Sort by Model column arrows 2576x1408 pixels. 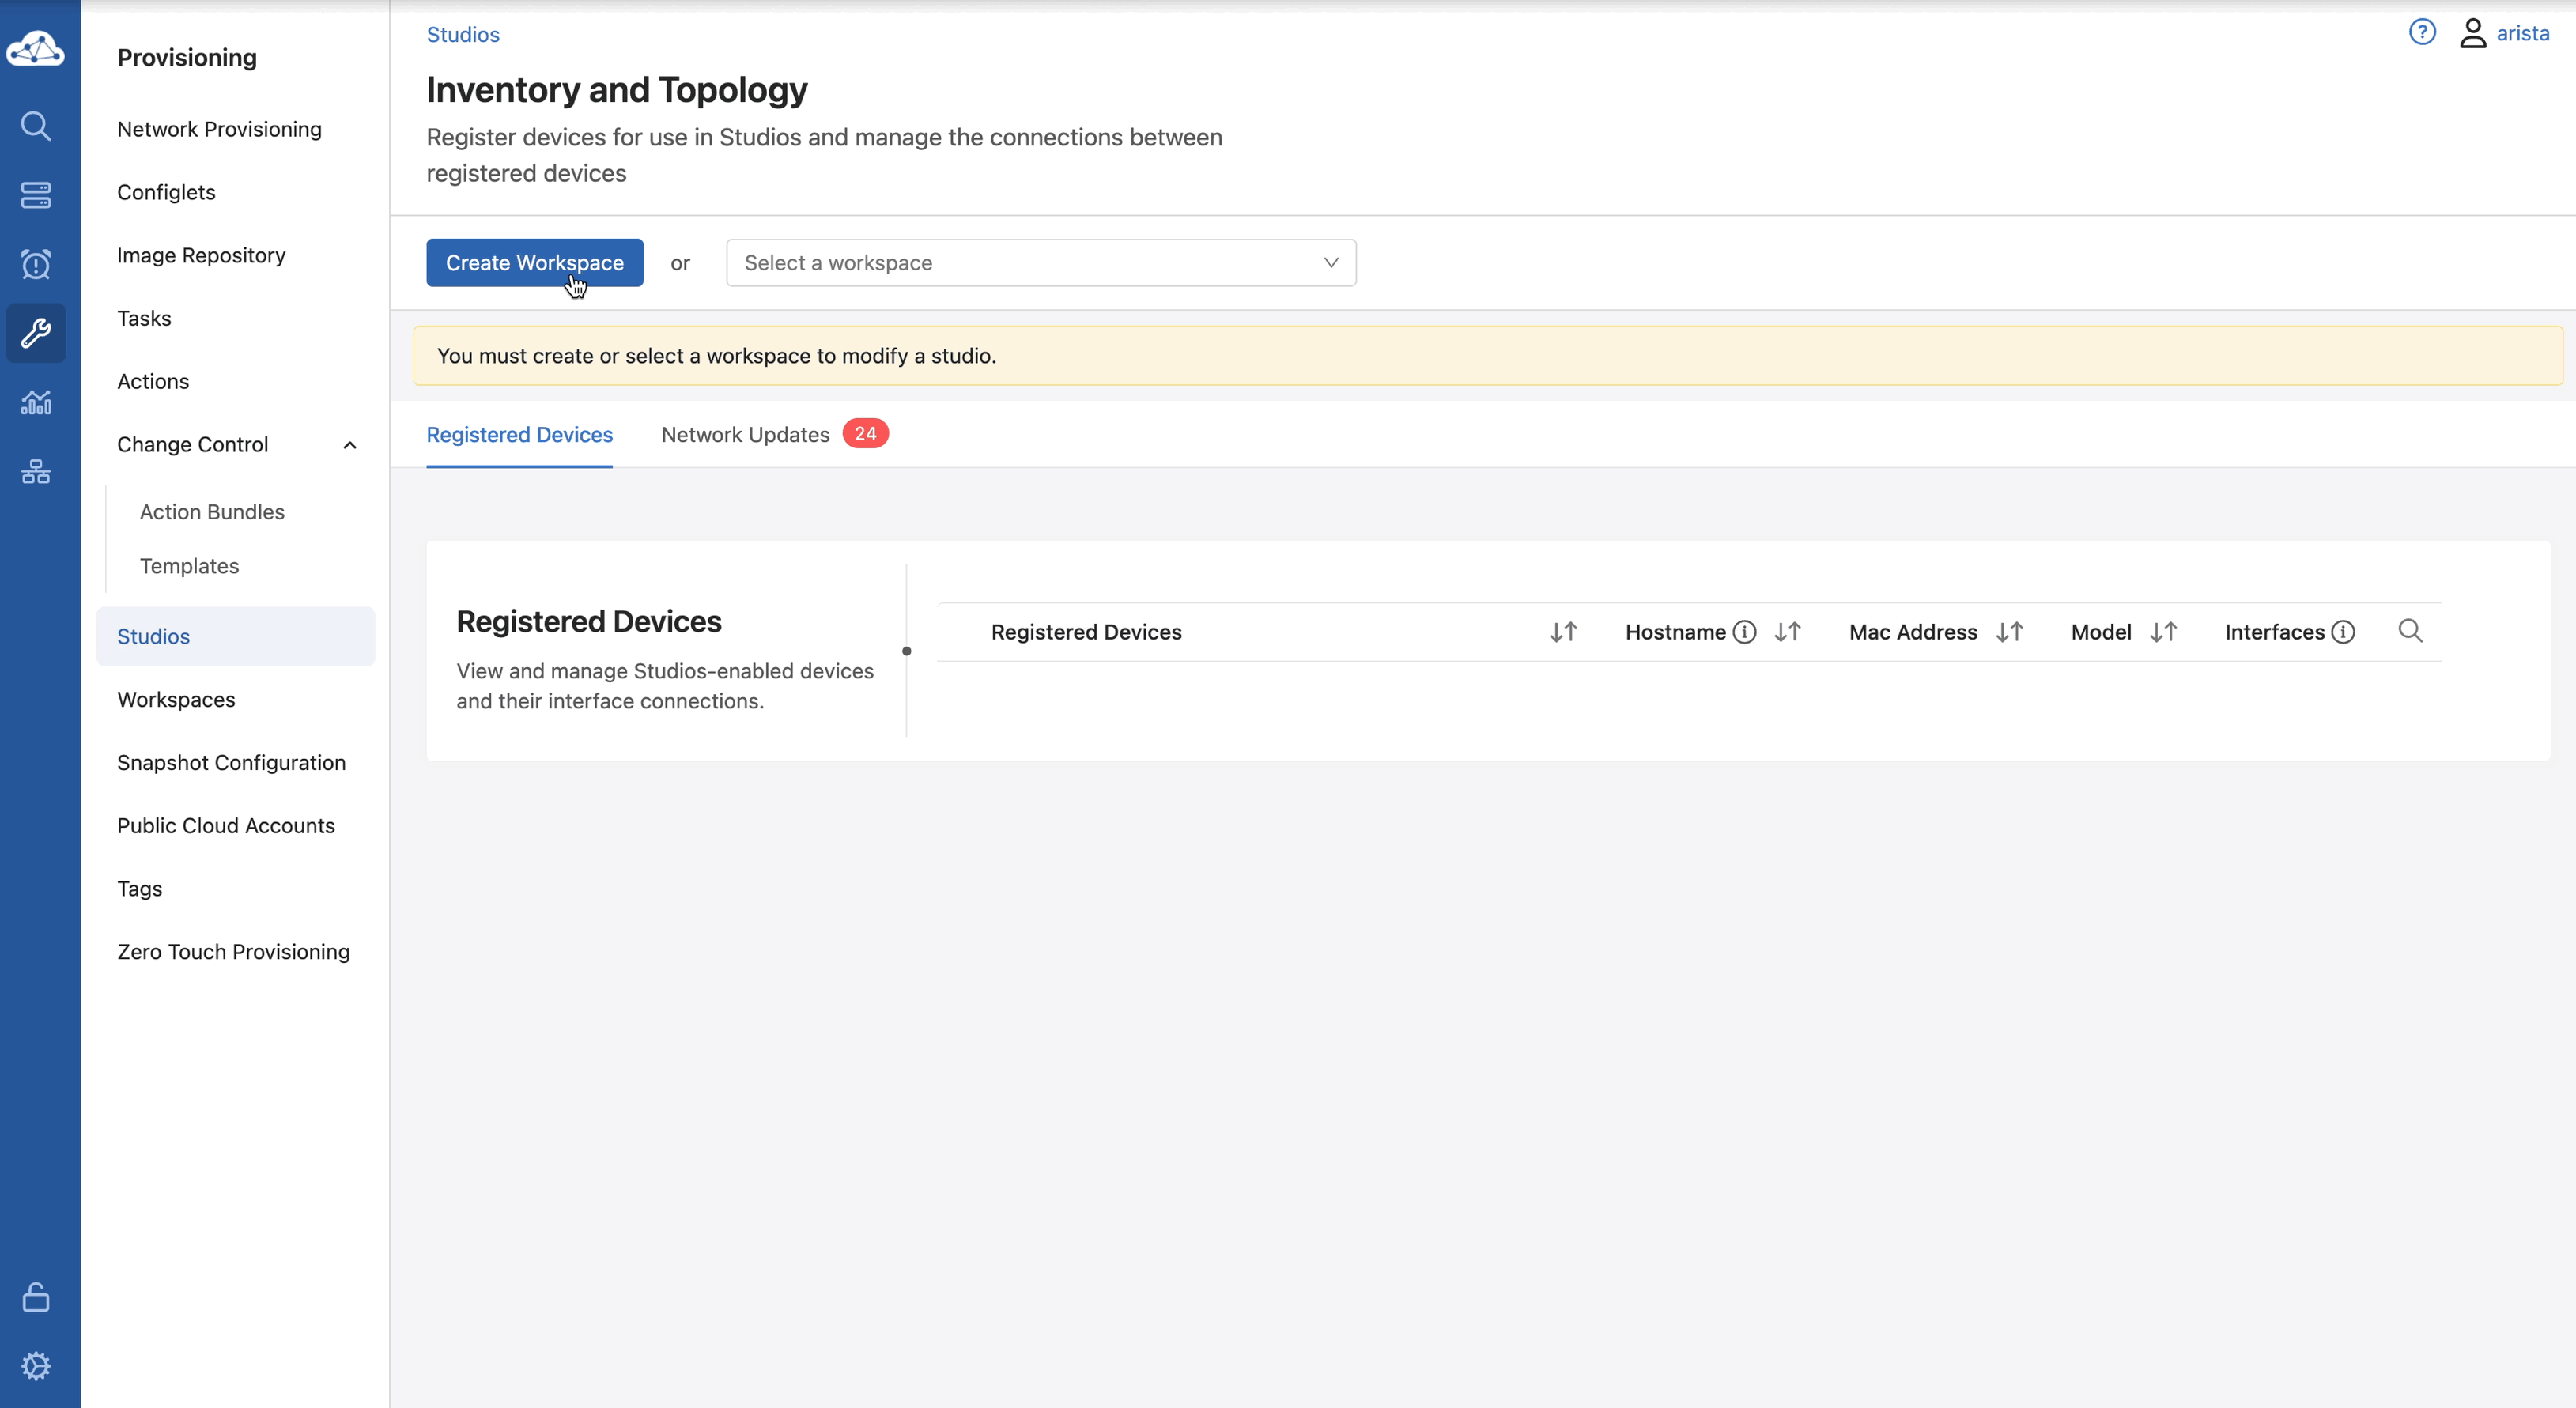click(2163, 632)
